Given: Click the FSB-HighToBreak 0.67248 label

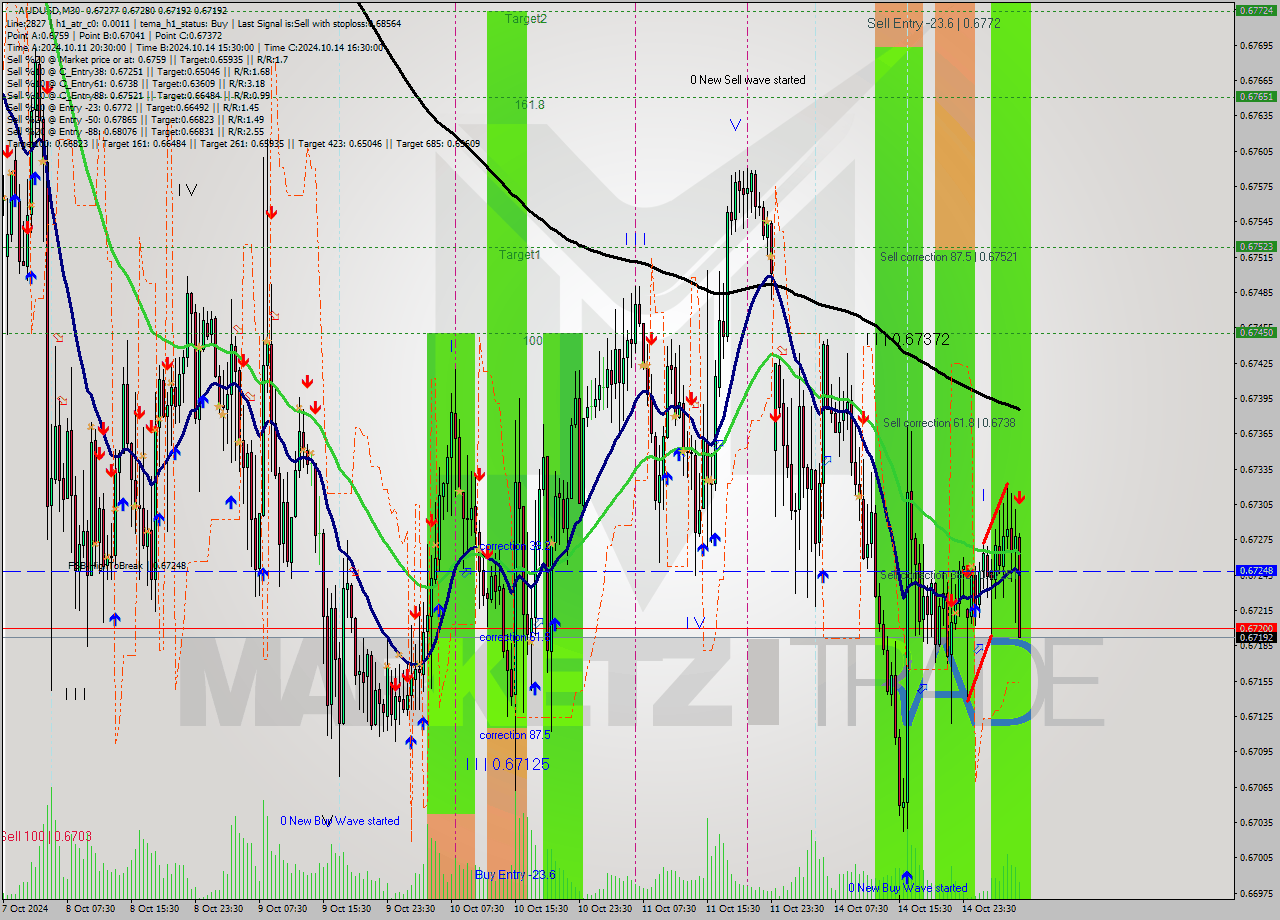Looking at the screenshot, I should pyautogui.click(x=127, y=566).
